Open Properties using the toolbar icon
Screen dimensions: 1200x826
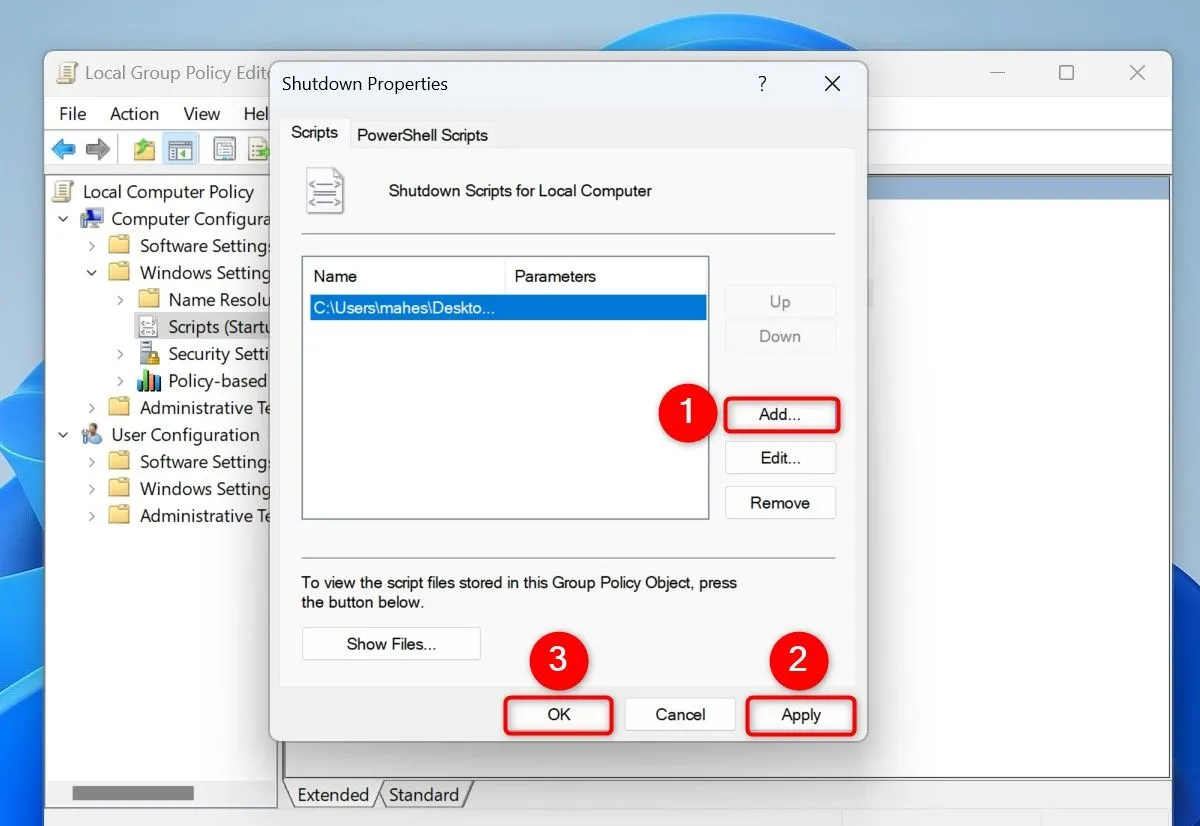tap(224, 148)
